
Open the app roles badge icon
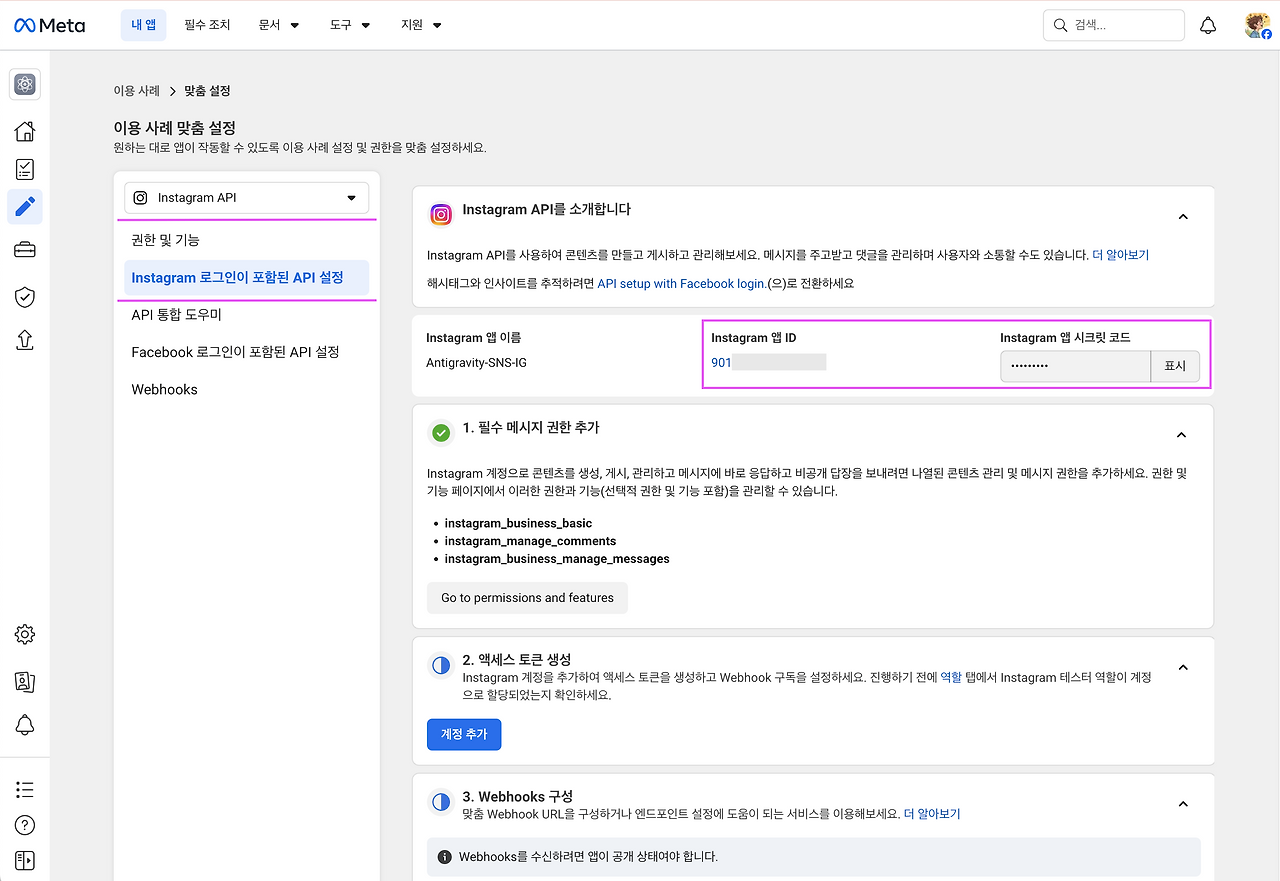tap(25, 682)
